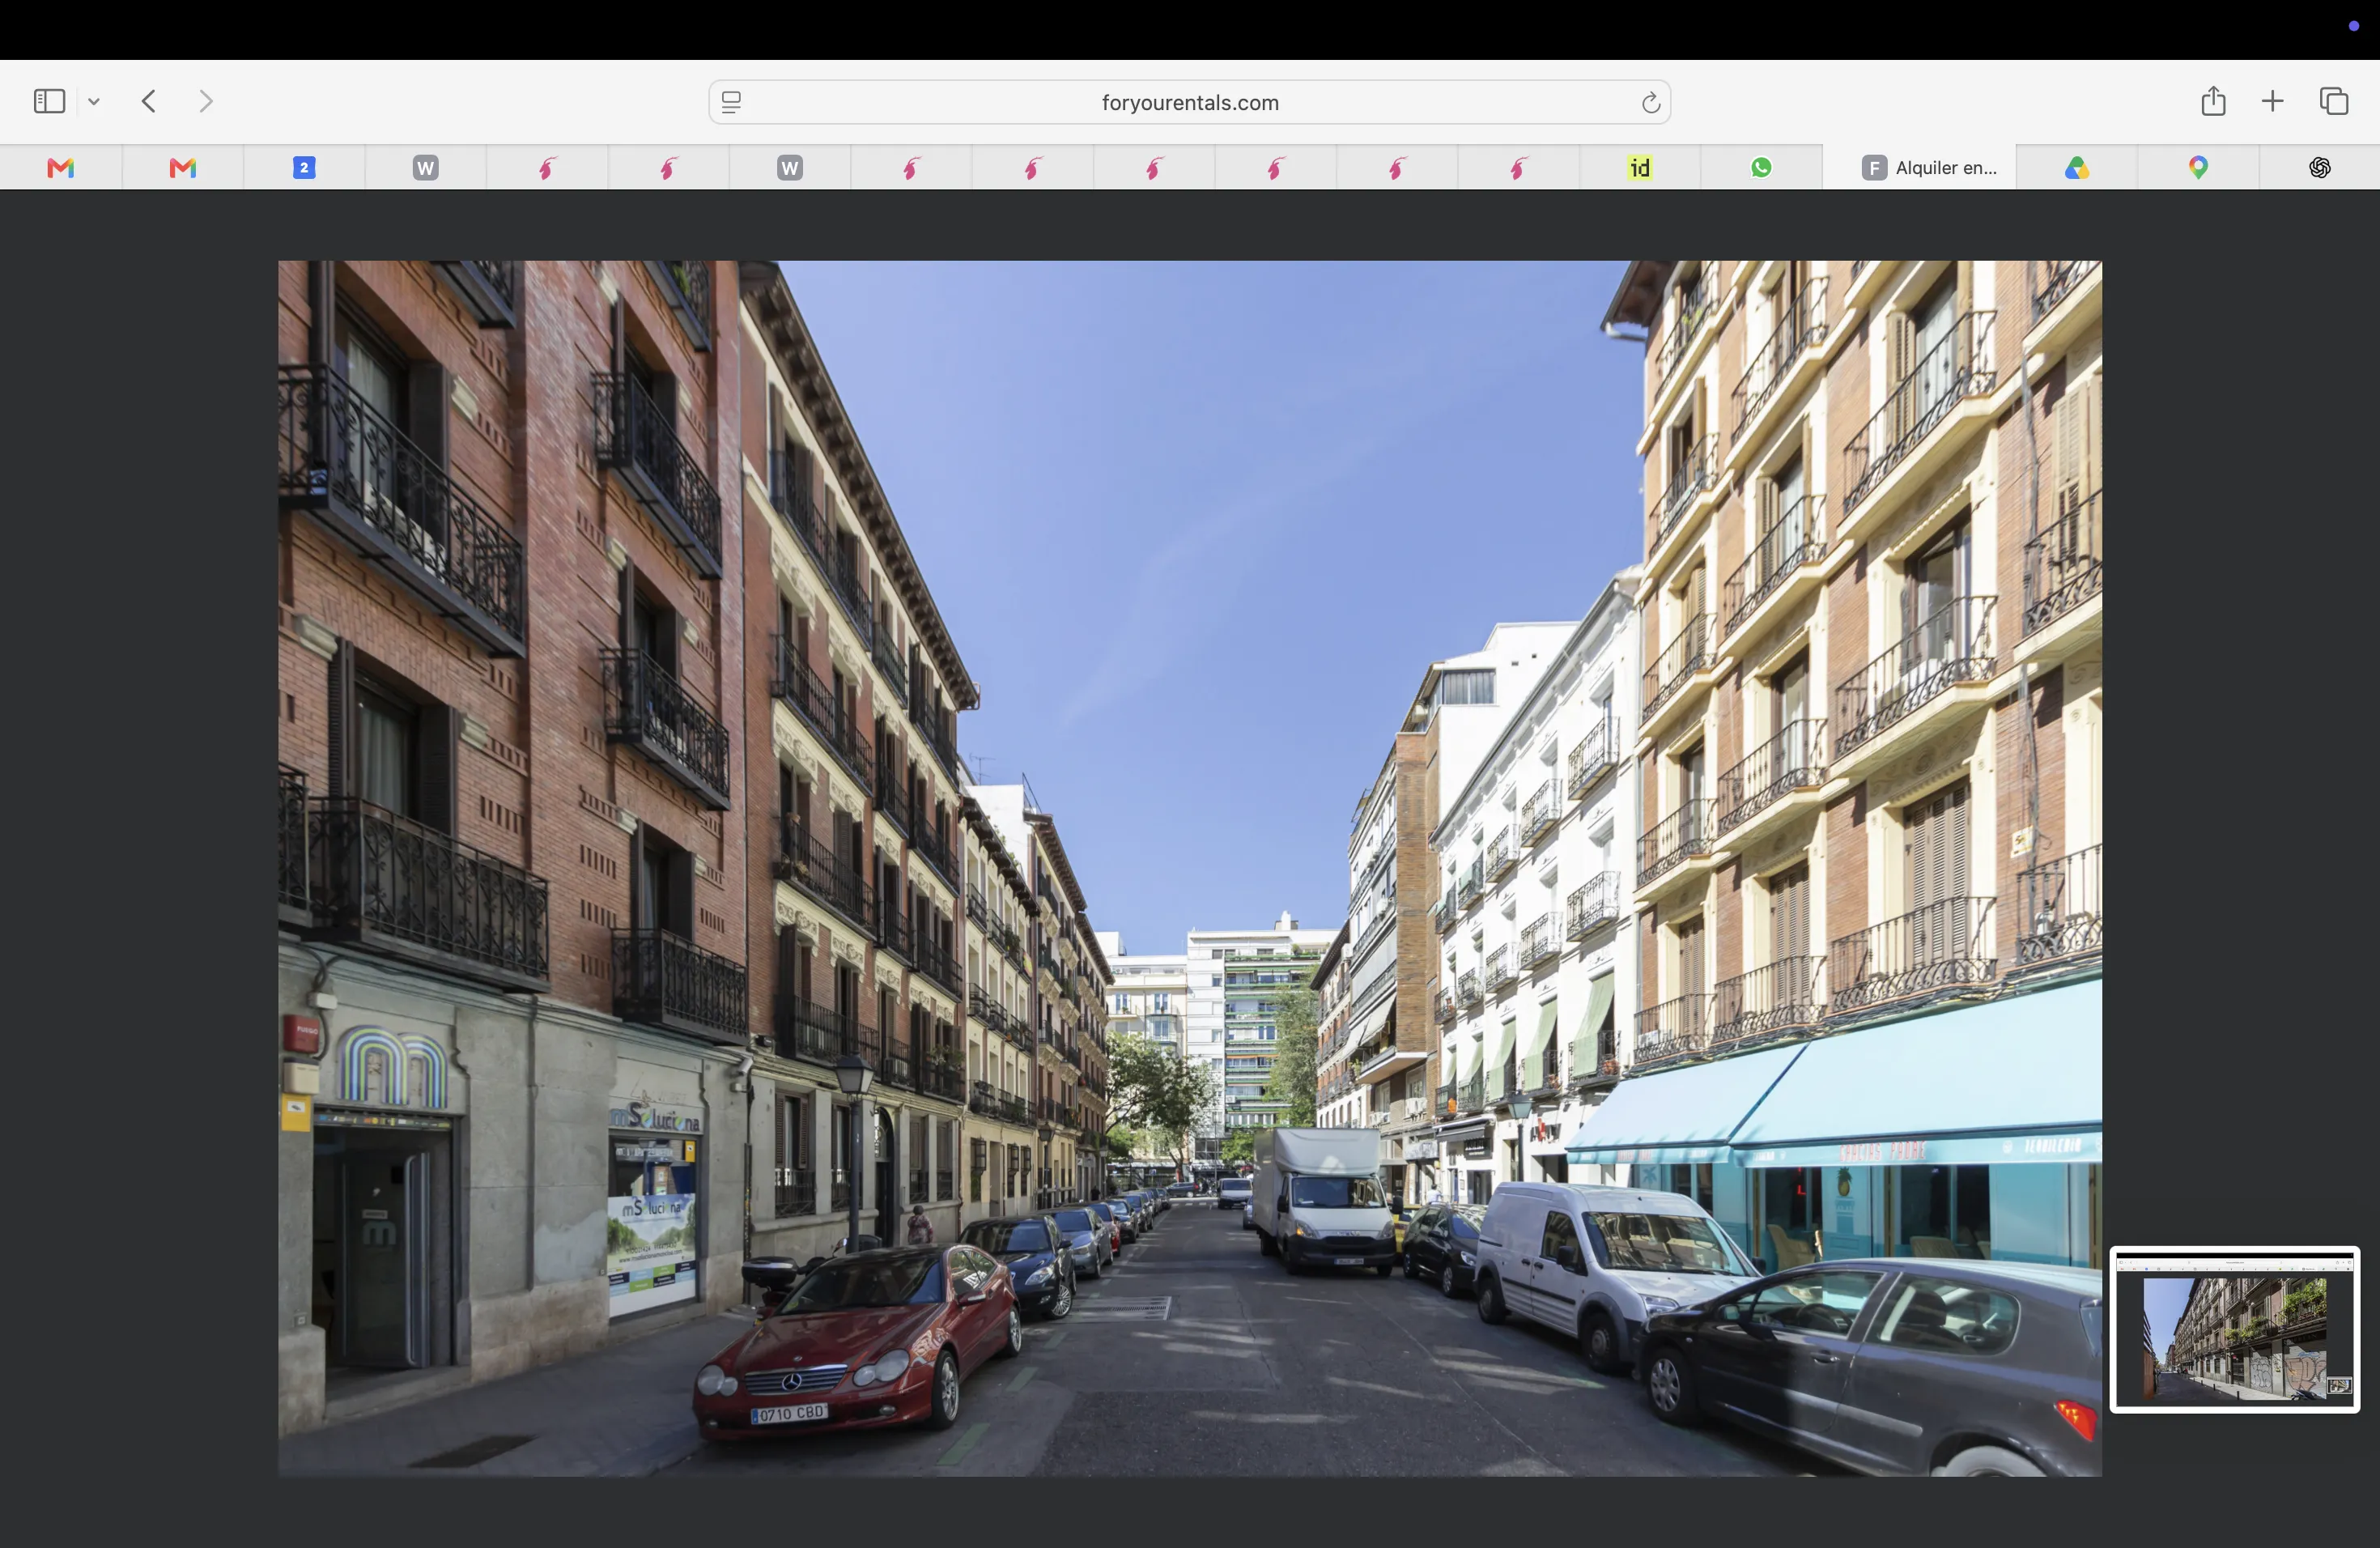This screenshot has width=2380, height=1548.
Task: Add a new tab
Action: point(2272,101)
